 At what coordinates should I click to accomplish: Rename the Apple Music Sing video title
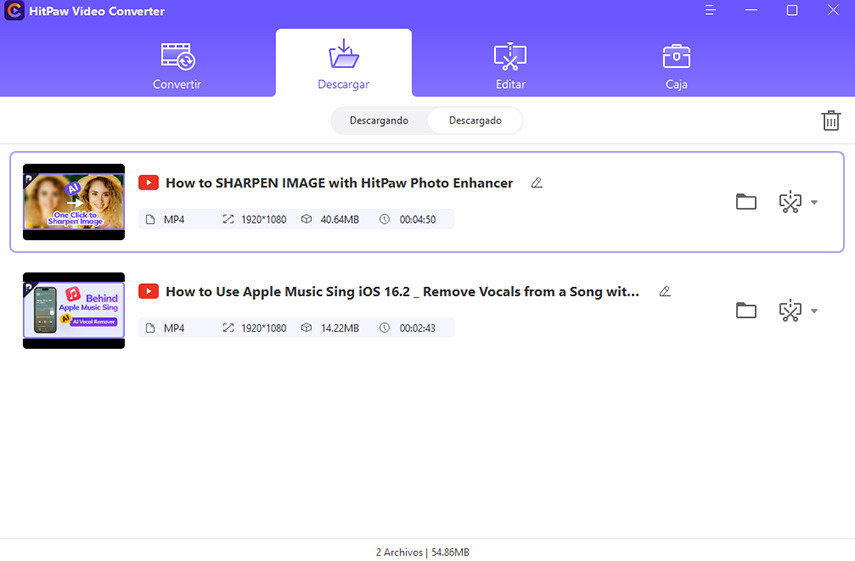pos(665,291)
